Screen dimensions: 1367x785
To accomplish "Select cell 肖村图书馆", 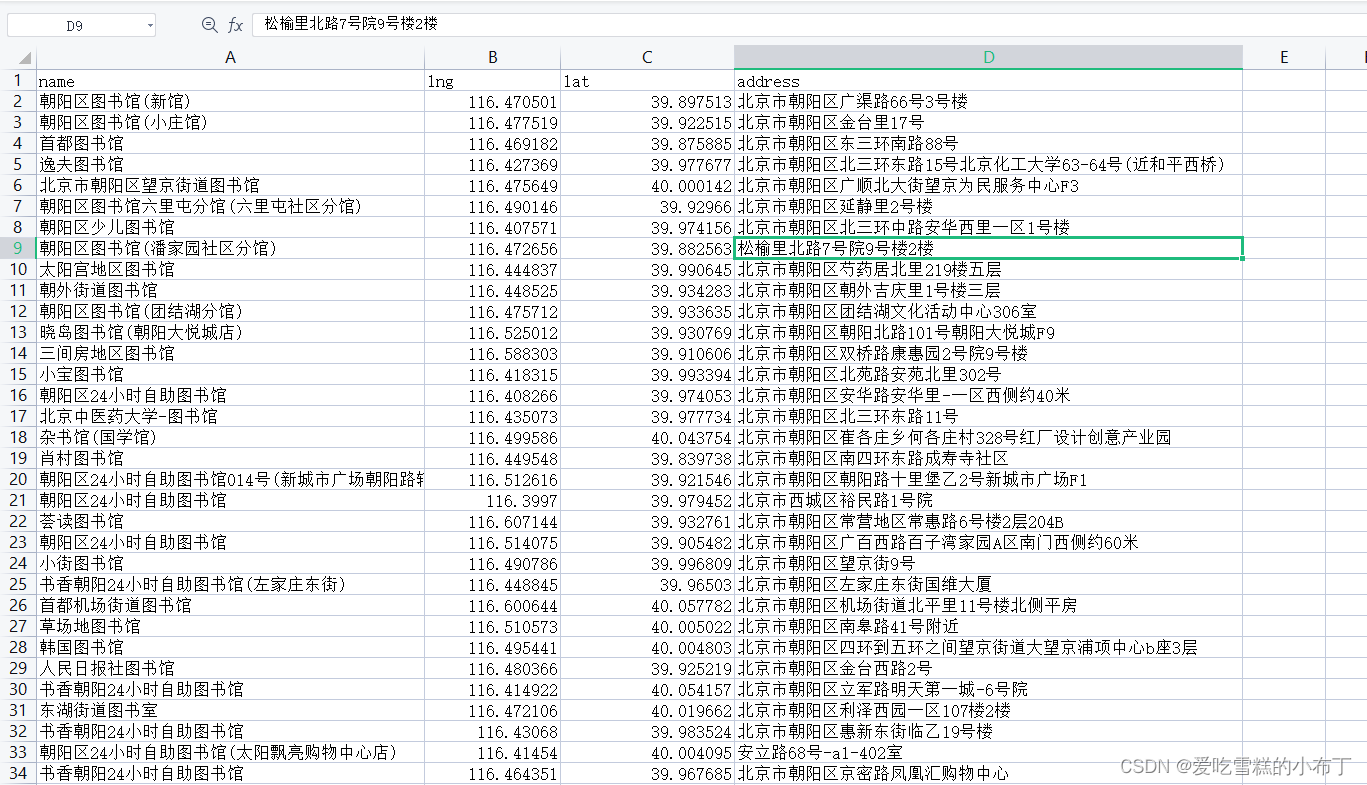I will [x=230, y=458].
